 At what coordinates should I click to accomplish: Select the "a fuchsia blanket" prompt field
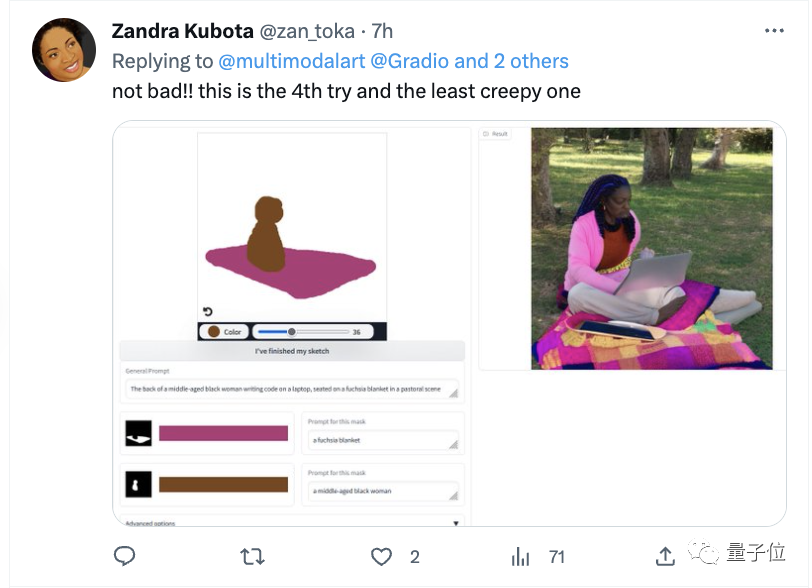(x=382, y=437)
